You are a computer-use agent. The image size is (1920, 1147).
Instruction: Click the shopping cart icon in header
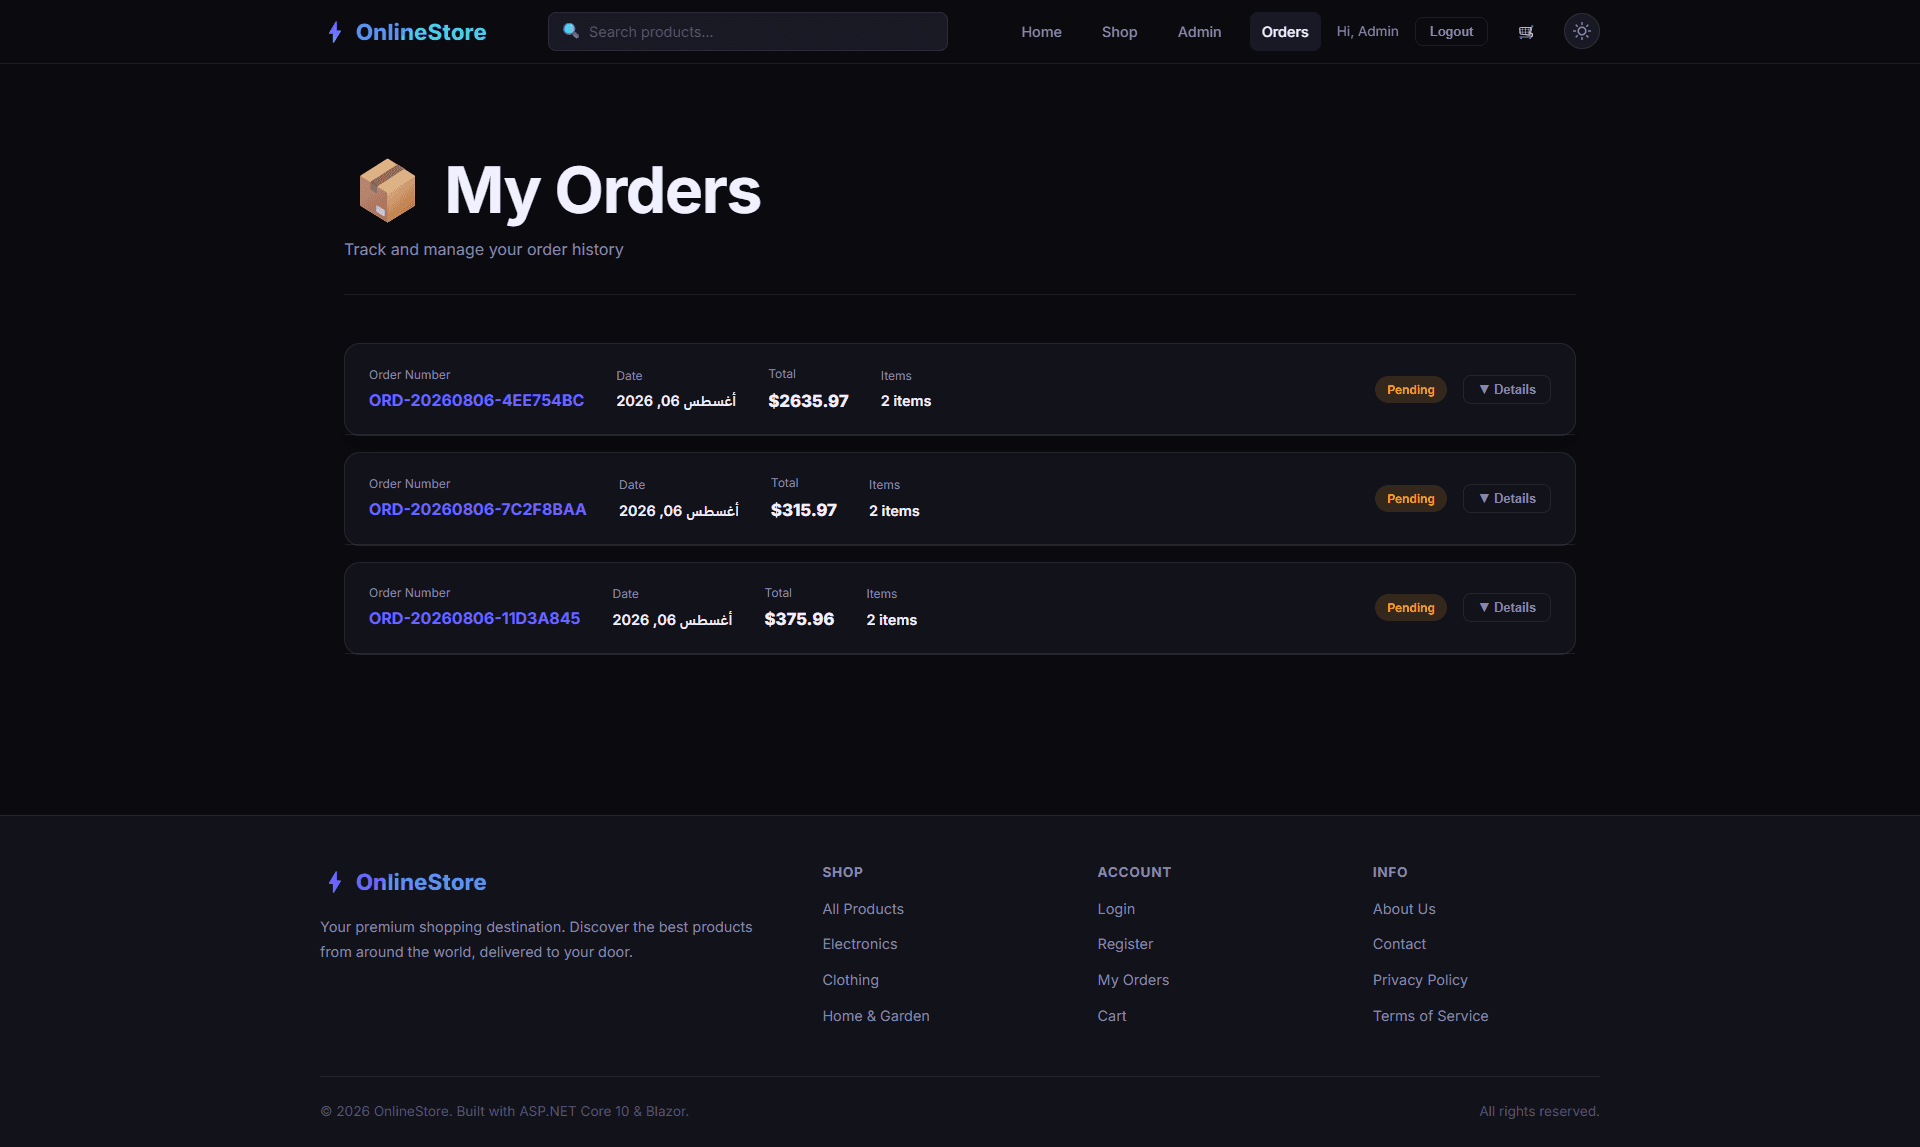1526,32
